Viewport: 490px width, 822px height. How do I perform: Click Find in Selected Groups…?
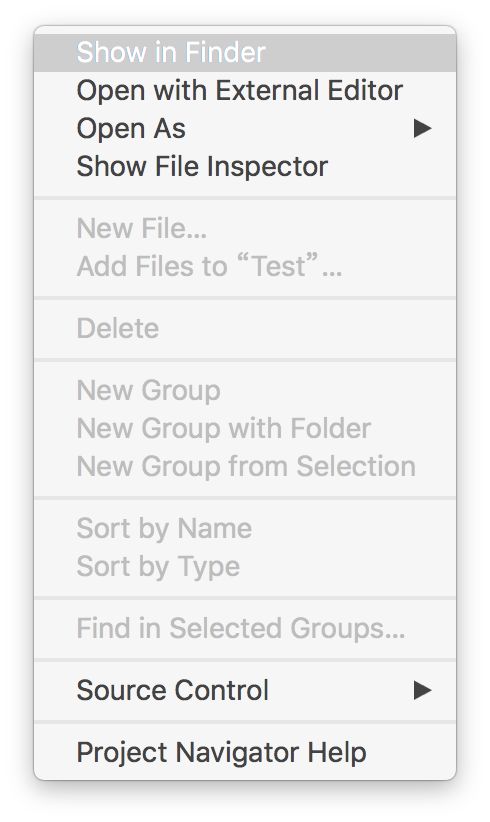tap(245, 628)
